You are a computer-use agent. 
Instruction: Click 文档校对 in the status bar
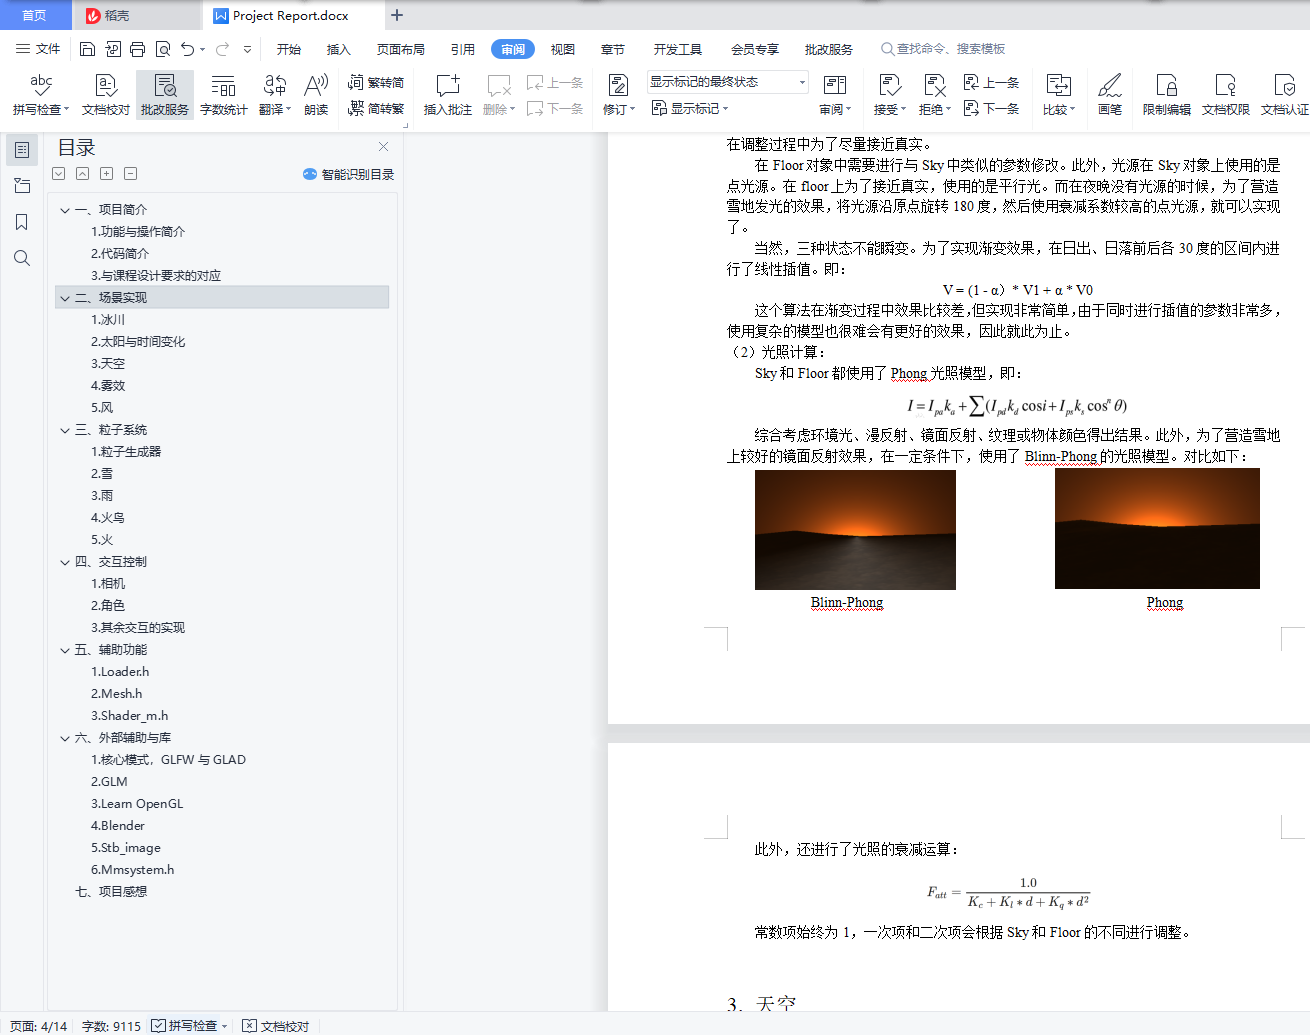[x=276, y=1026]
